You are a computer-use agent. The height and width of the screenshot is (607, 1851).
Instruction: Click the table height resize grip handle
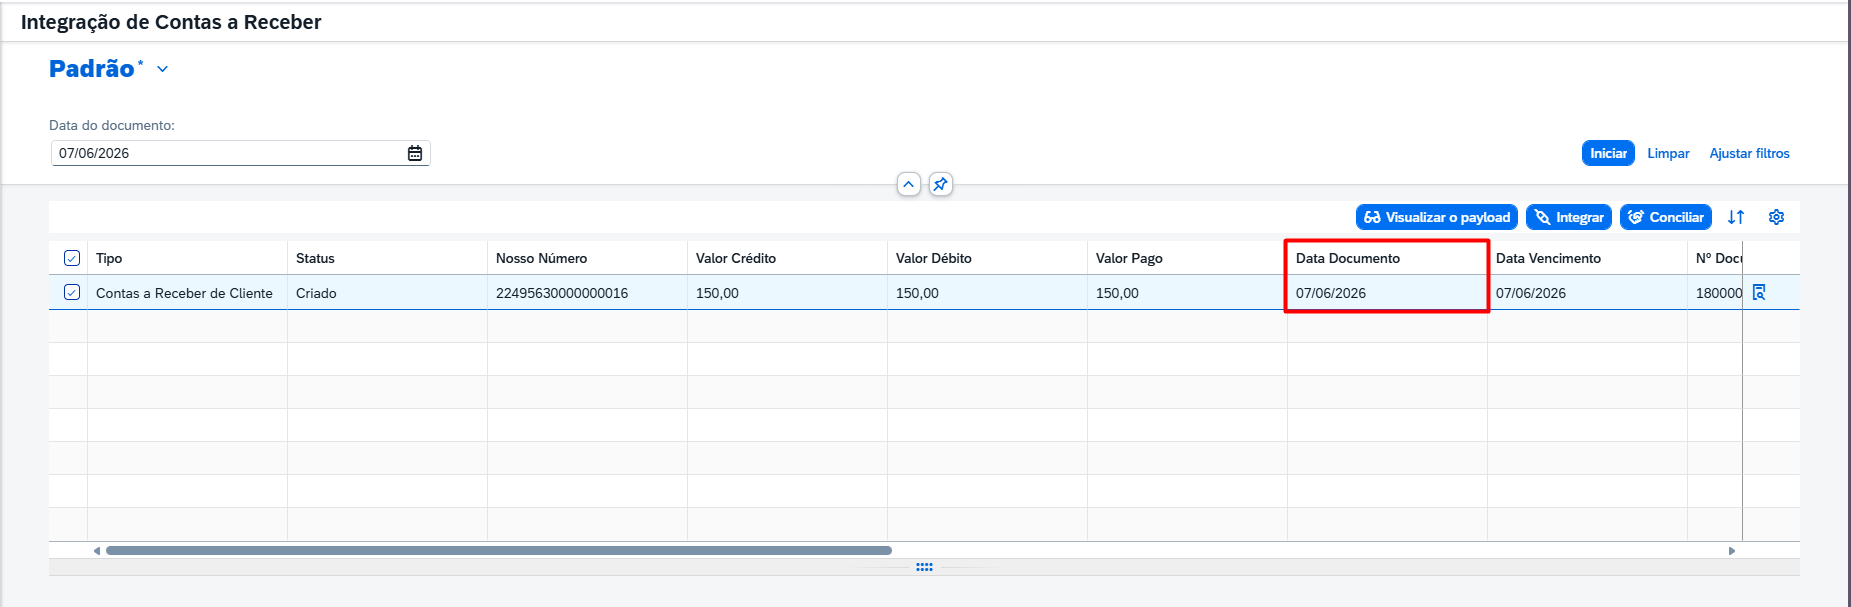tap(924, 567)
